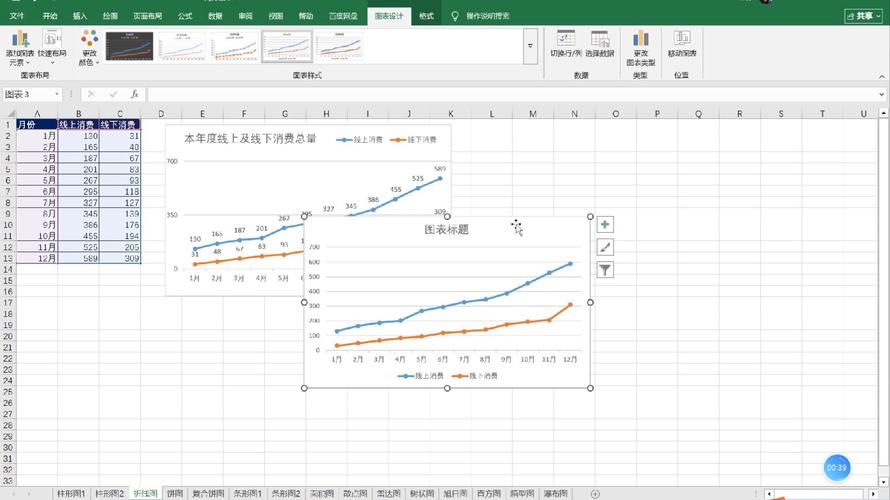Switch to the 格式 (Format) tab
Viewport: 890px width, 500px height.
click(426, 16)
